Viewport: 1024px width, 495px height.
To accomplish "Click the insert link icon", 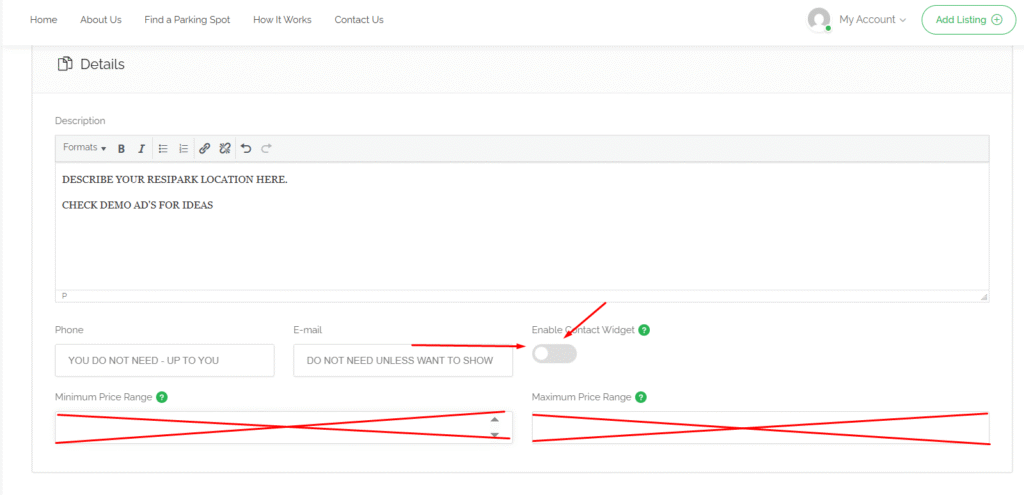I will [204, 149].
